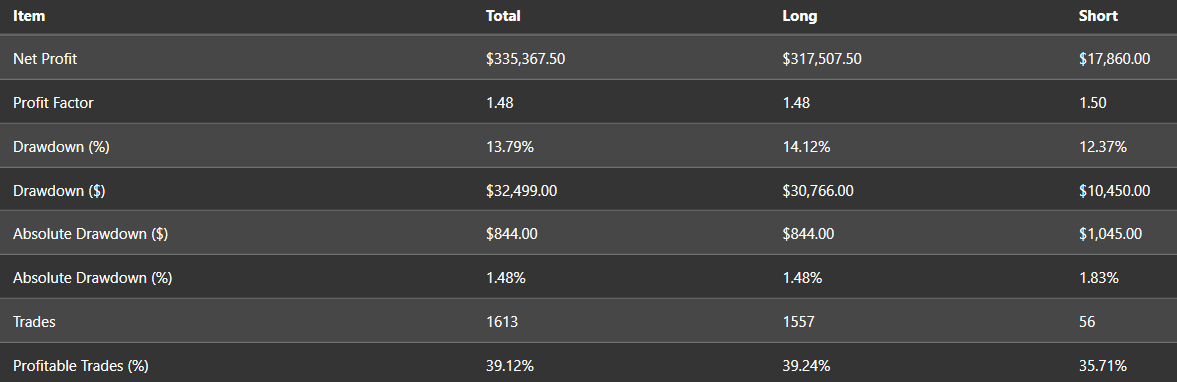Select the Profit Factor row label
Viewport: 1177px width, 382px height.
[x=53, y=103]
